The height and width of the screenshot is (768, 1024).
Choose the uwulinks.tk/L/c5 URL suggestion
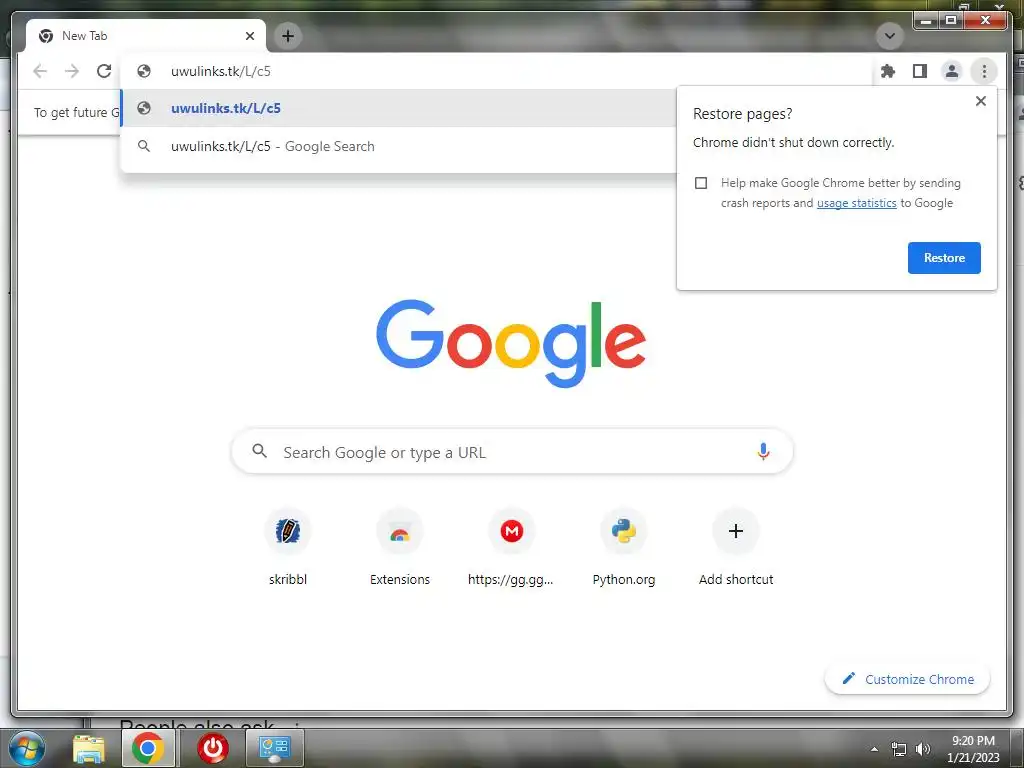coord(398,108)
